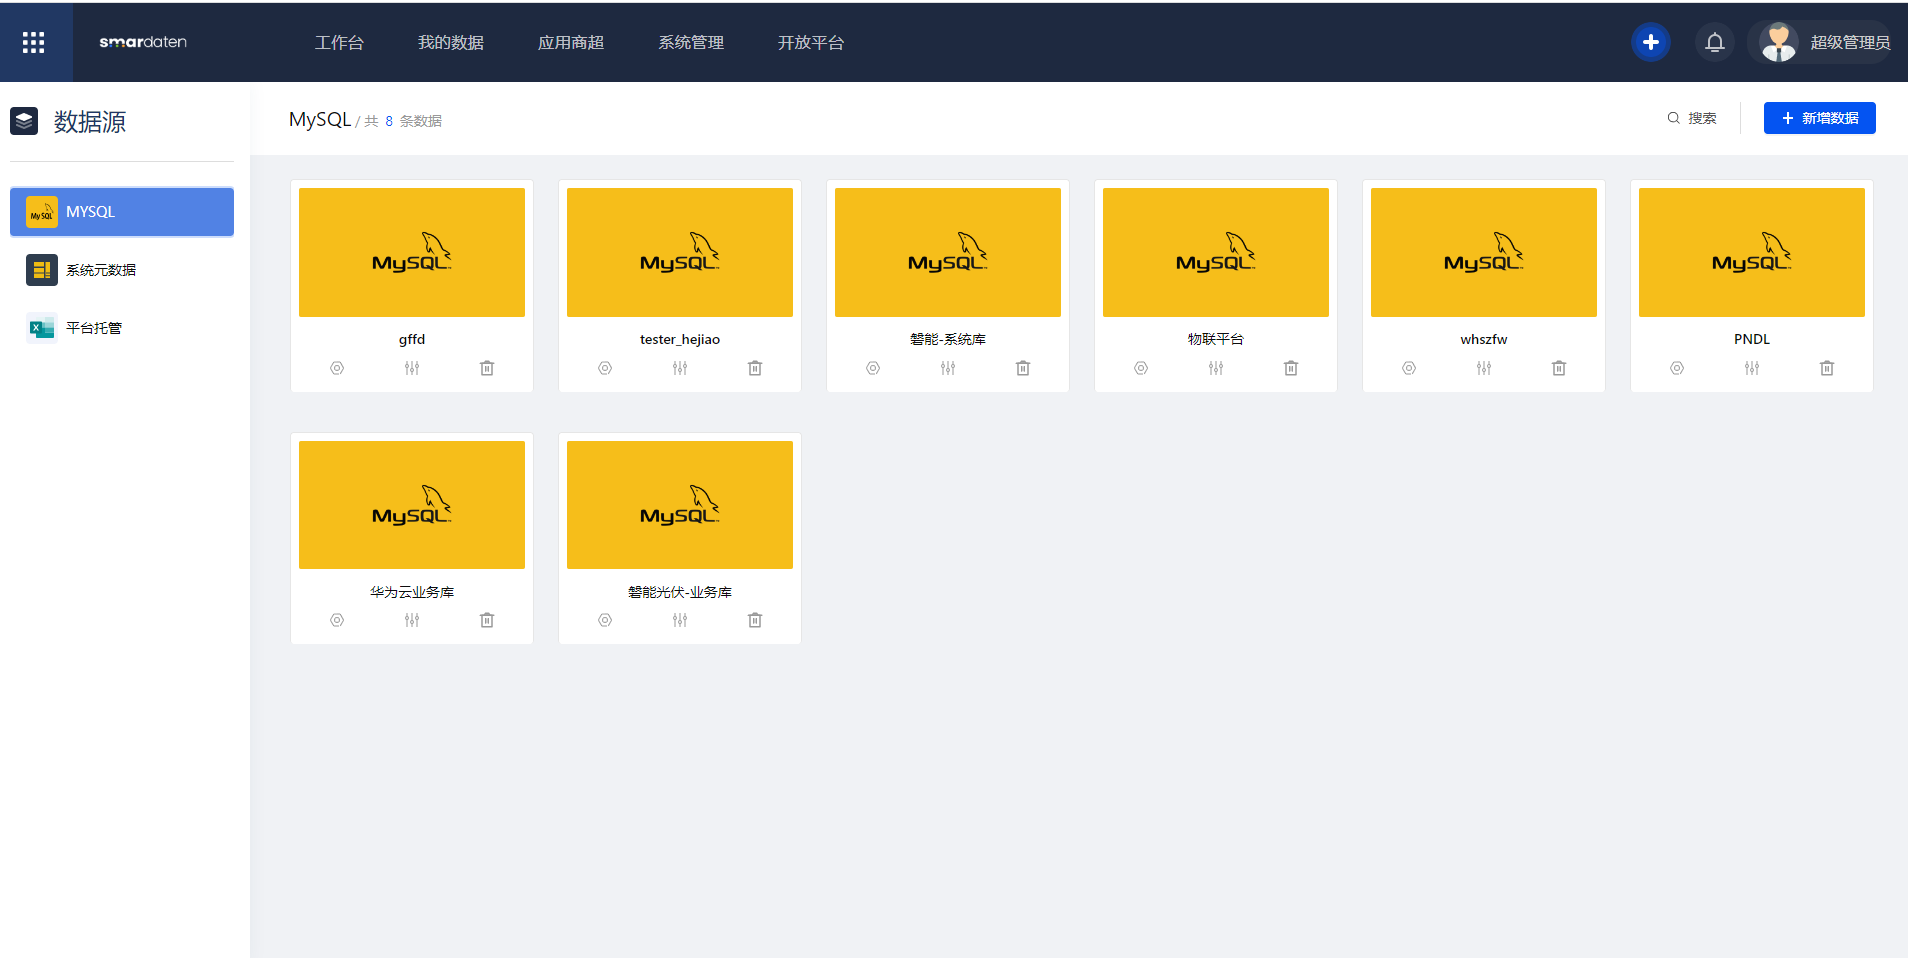
Task: Click 华为云业务库 card target icon
Action: pyautogui.click(x=337, y=620)
